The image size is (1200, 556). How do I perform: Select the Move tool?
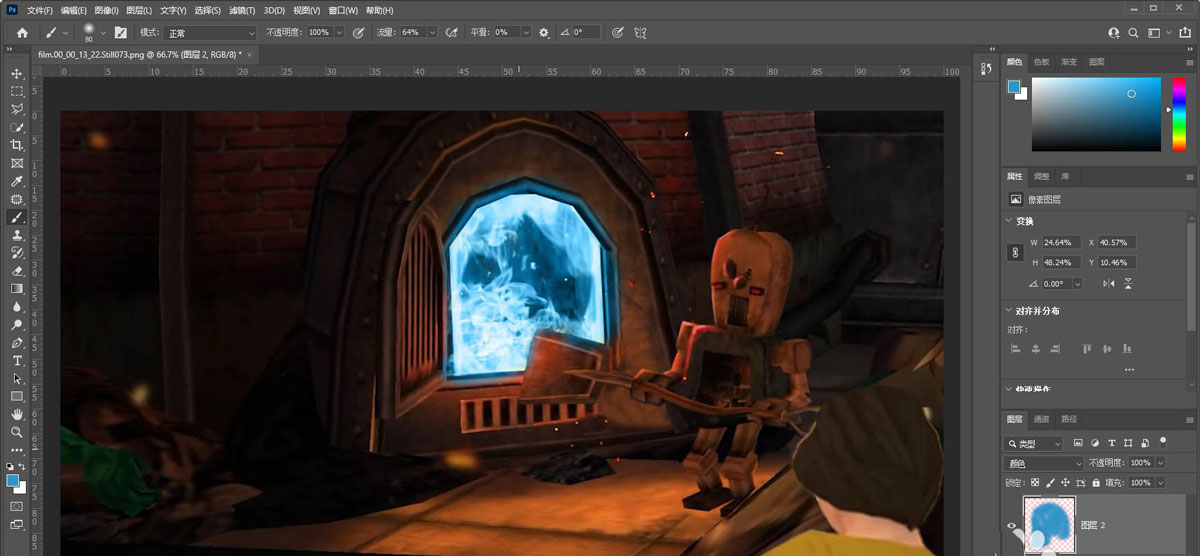[x=17, y=74]
